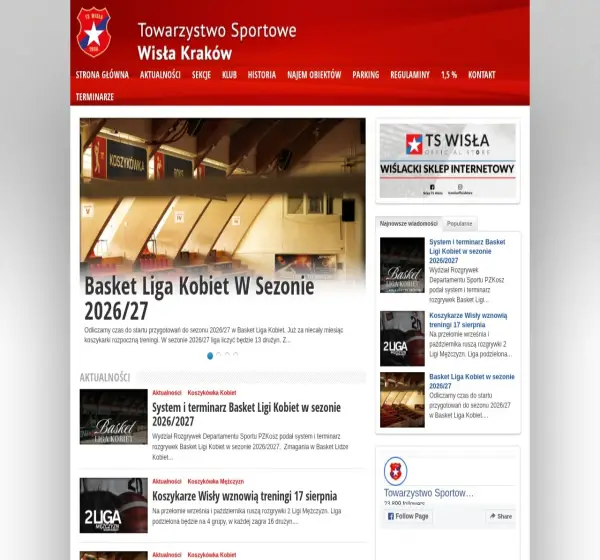Image resolution: width=600 pixels, height=560 pixels.
Task: Open sidebar link Koszykarze Wisły wznowią treningi 17 sierpnia
Action: (x=468, y=320)
